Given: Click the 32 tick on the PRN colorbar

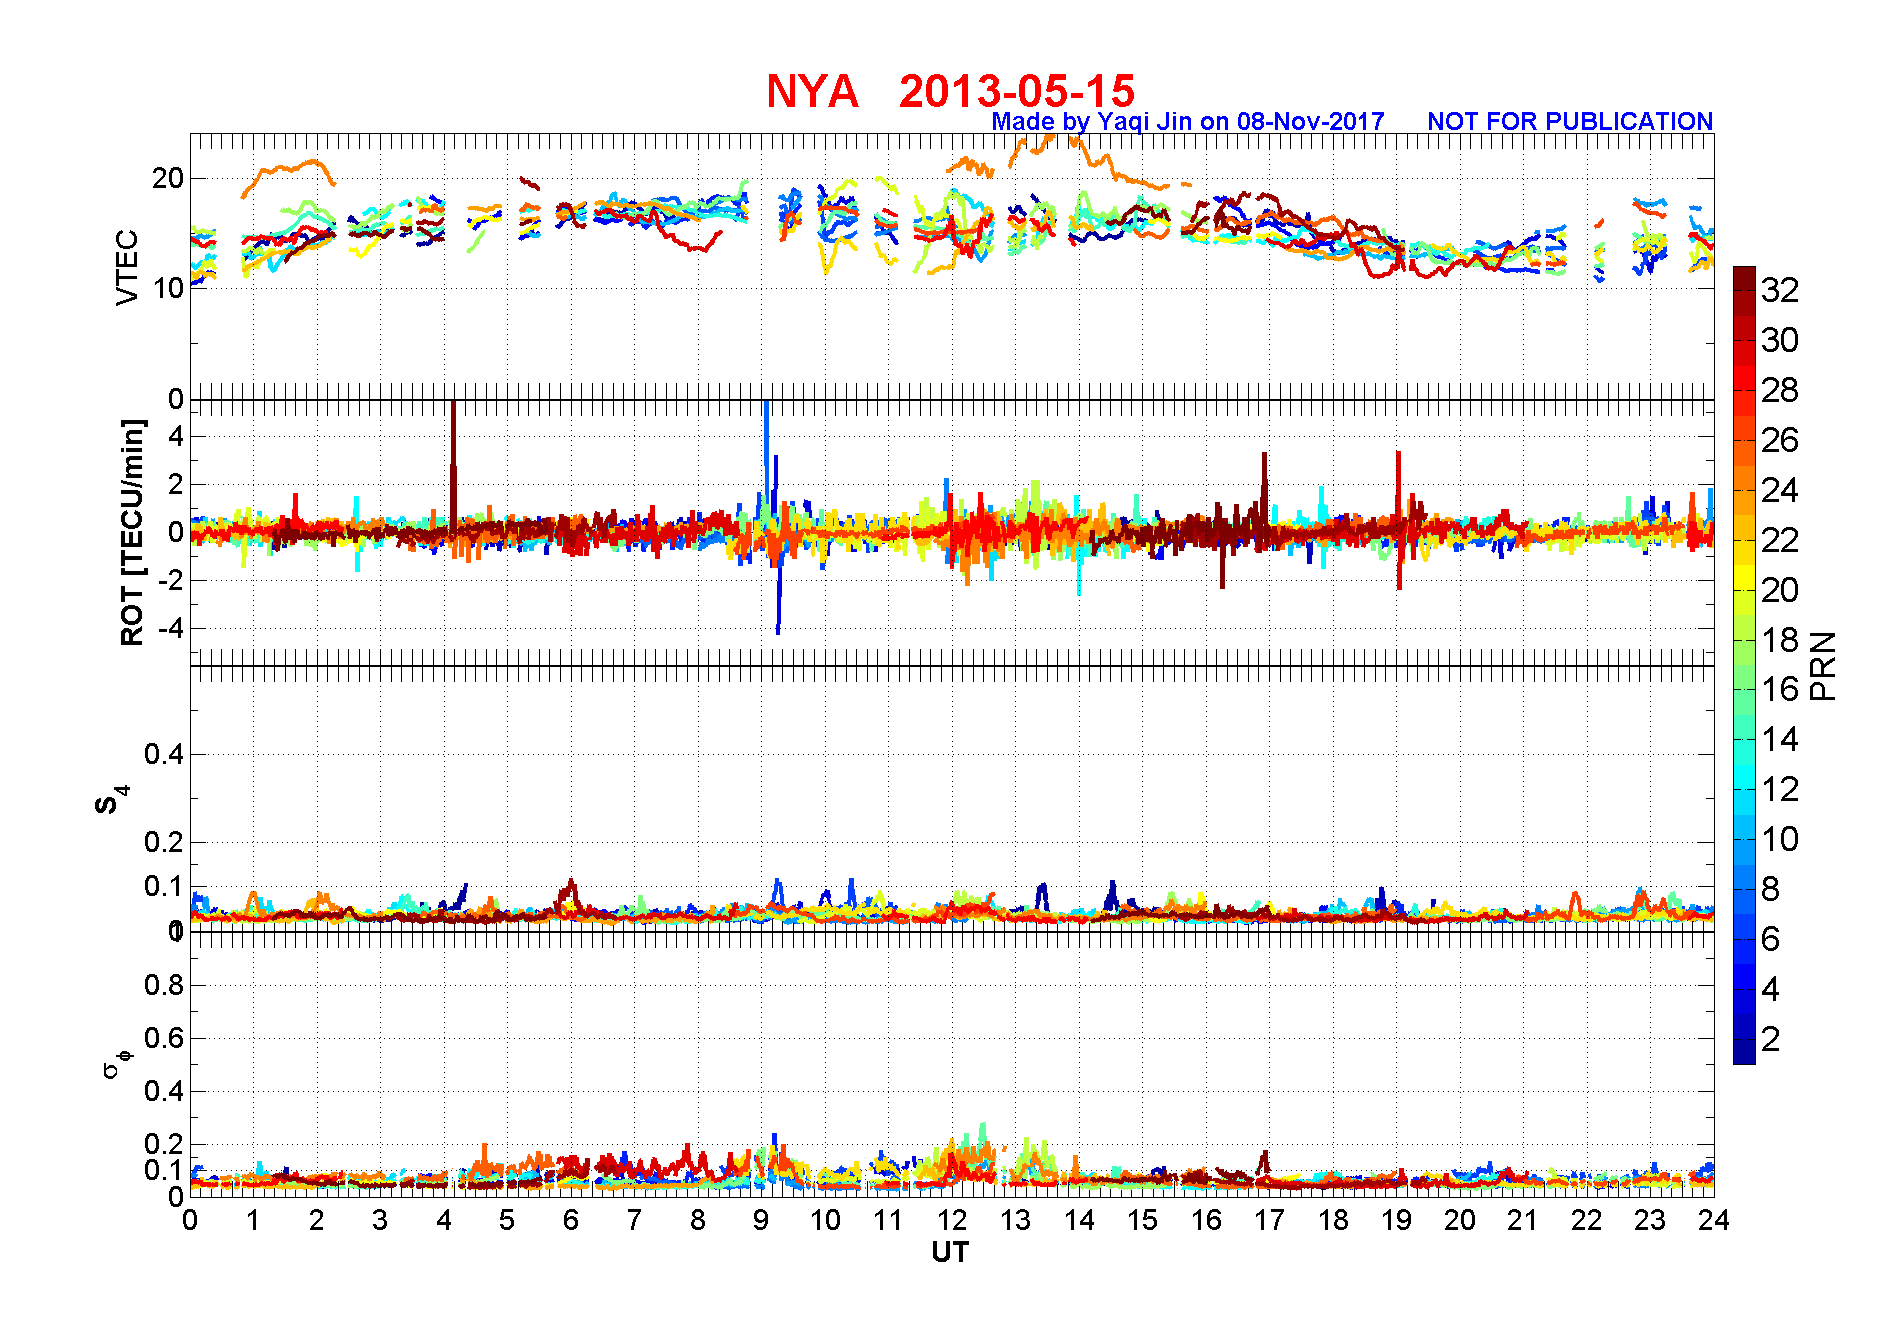Looking at the screenshot, I should point(1780,290).
